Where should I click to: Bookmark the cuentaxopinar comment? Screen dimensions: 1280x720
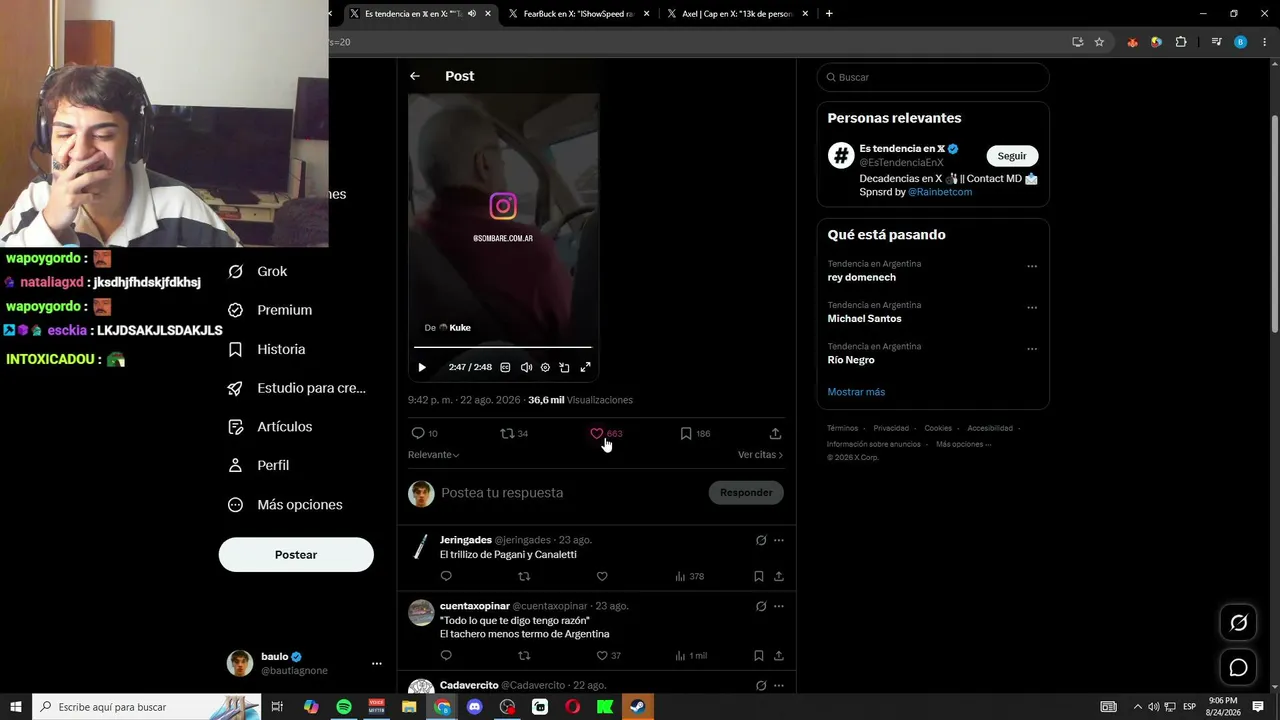[759, 656]
